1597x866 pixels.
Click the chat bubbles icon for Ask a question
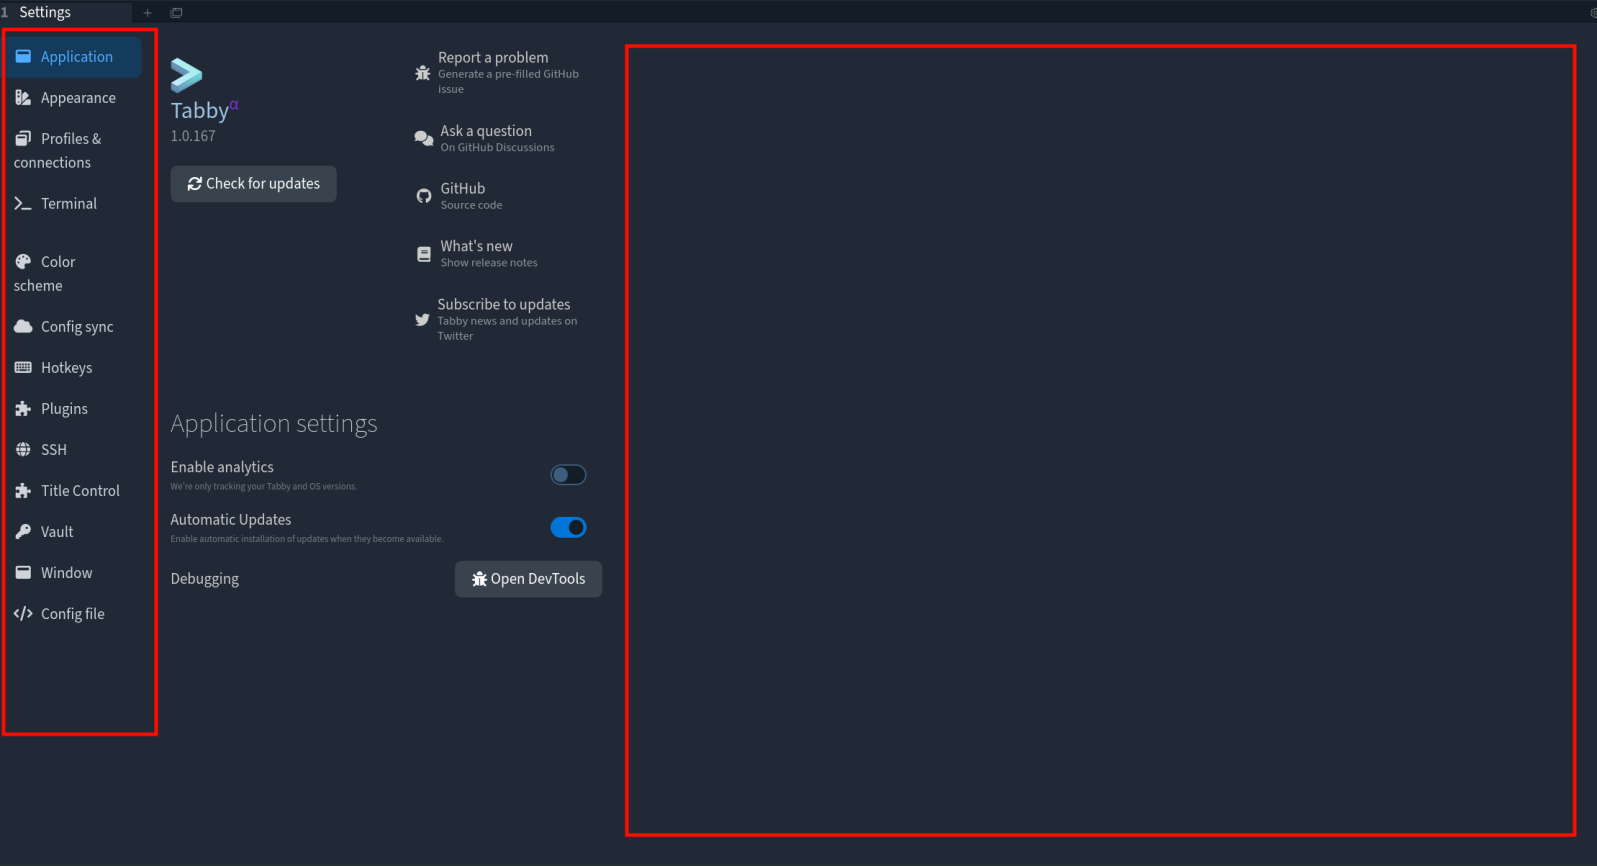[x=424, y=138]
